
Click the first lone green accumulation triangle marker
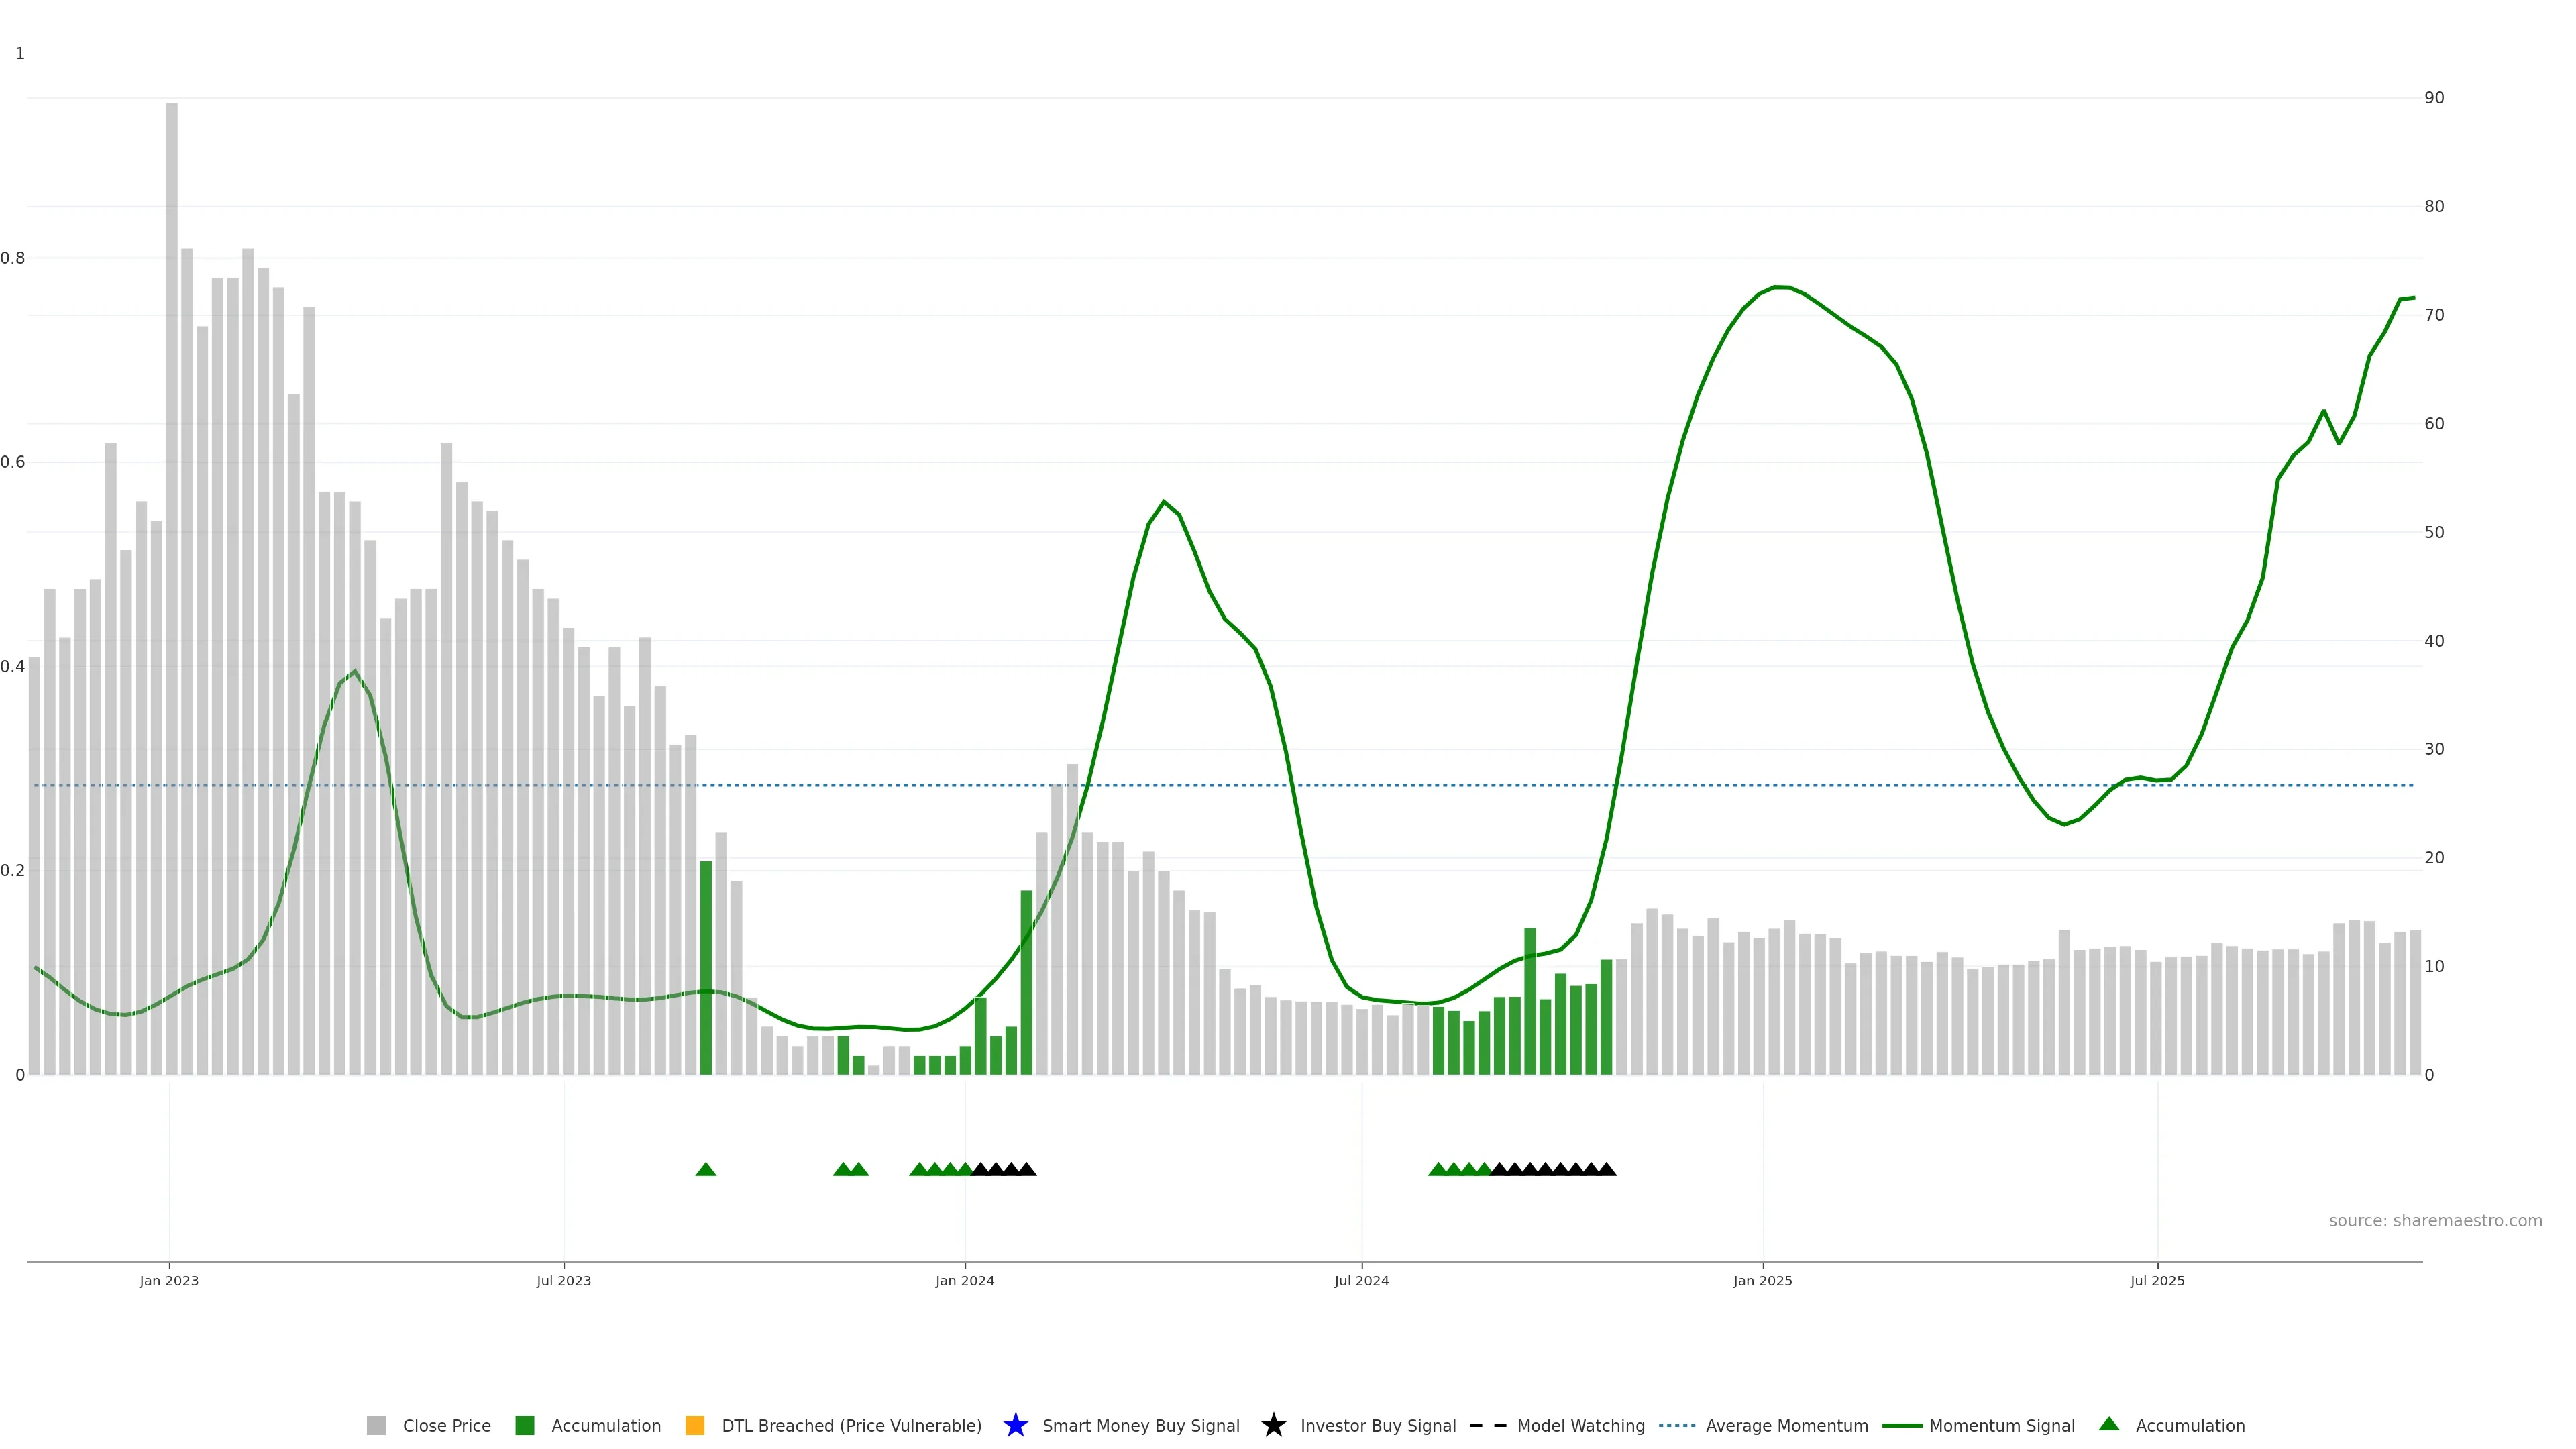pos(706,1169)
